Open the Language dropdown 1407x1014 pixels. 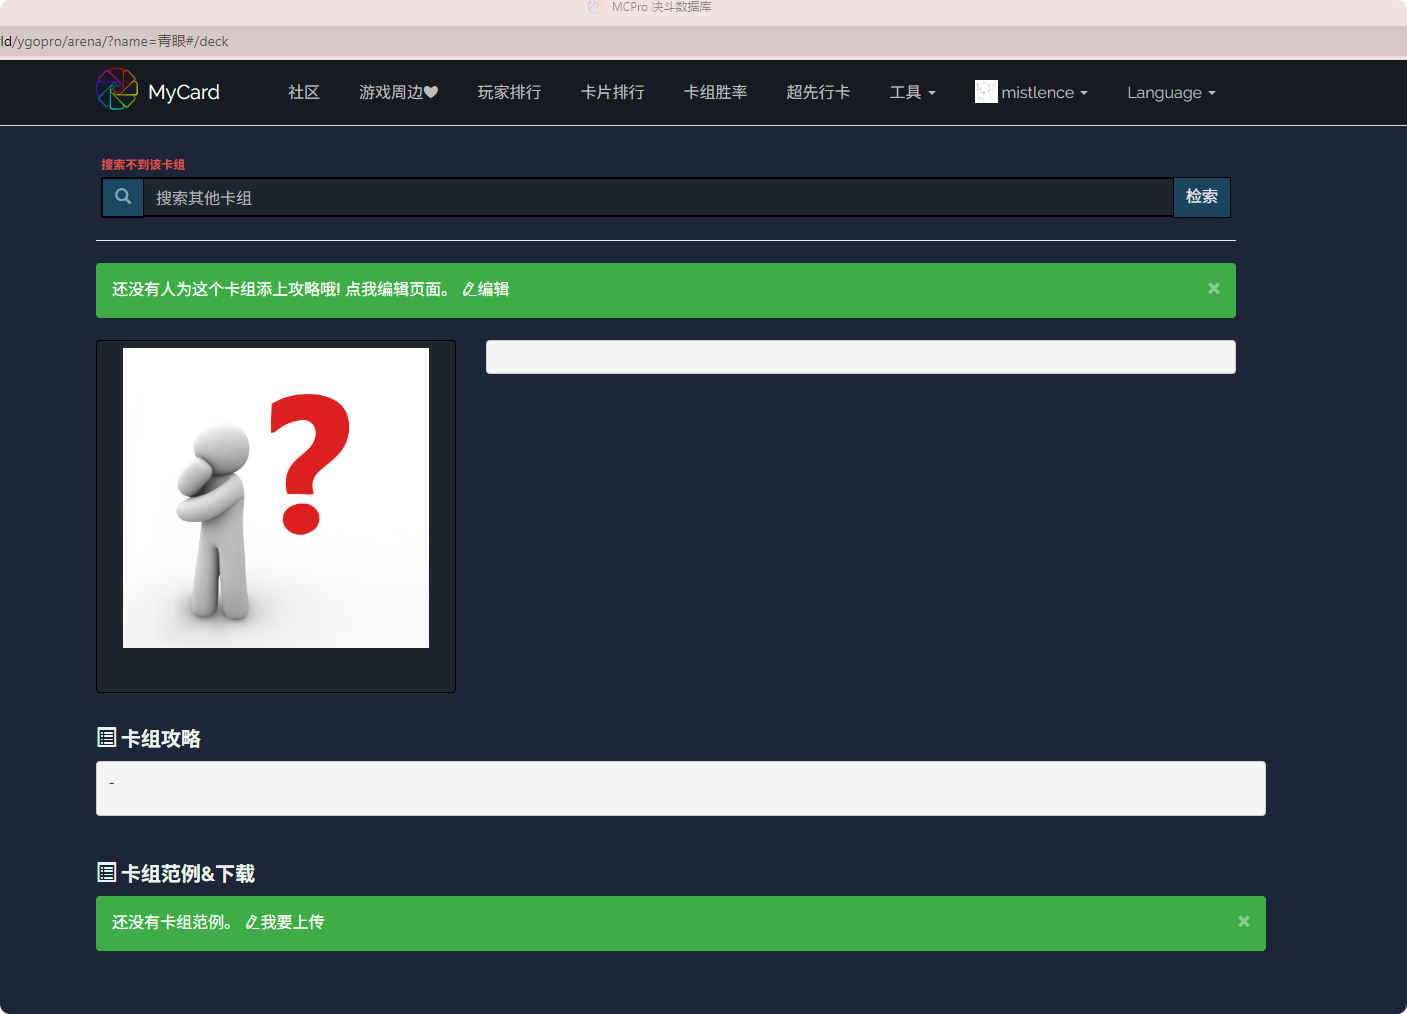(x=1172, y=92)
